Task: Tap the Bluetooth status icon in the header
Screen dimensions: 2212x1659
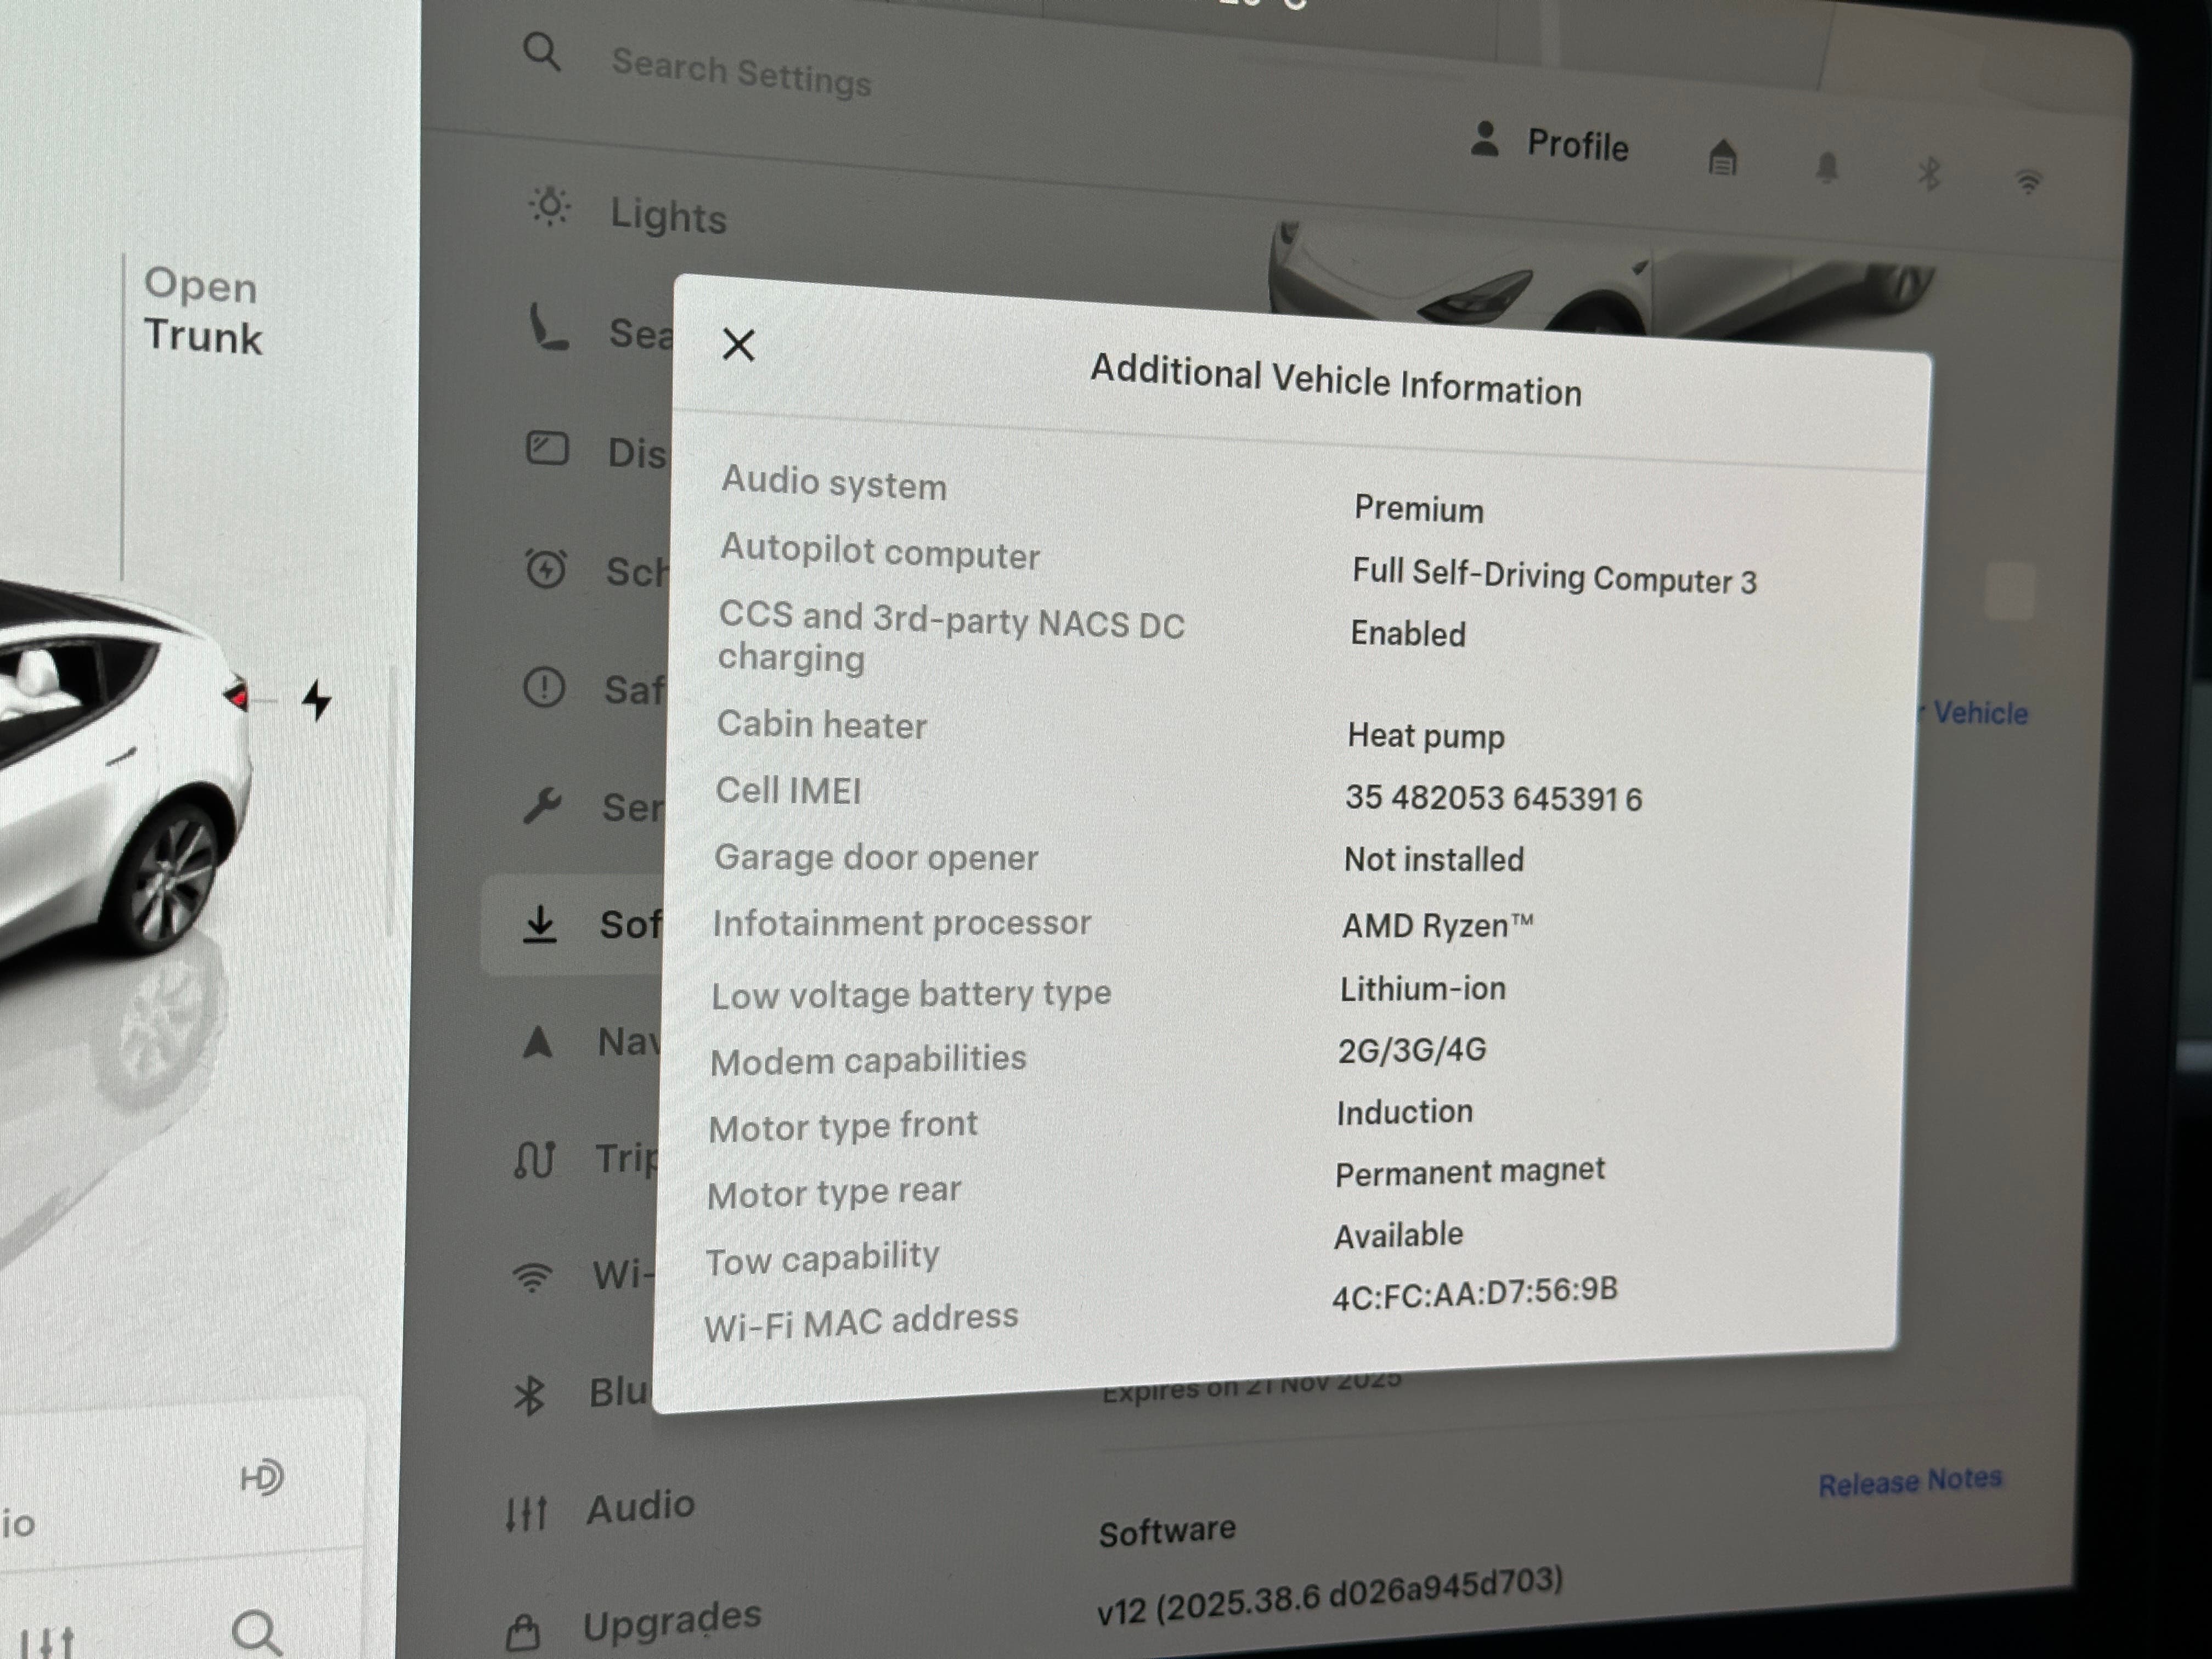Action: click(1929, 174)
